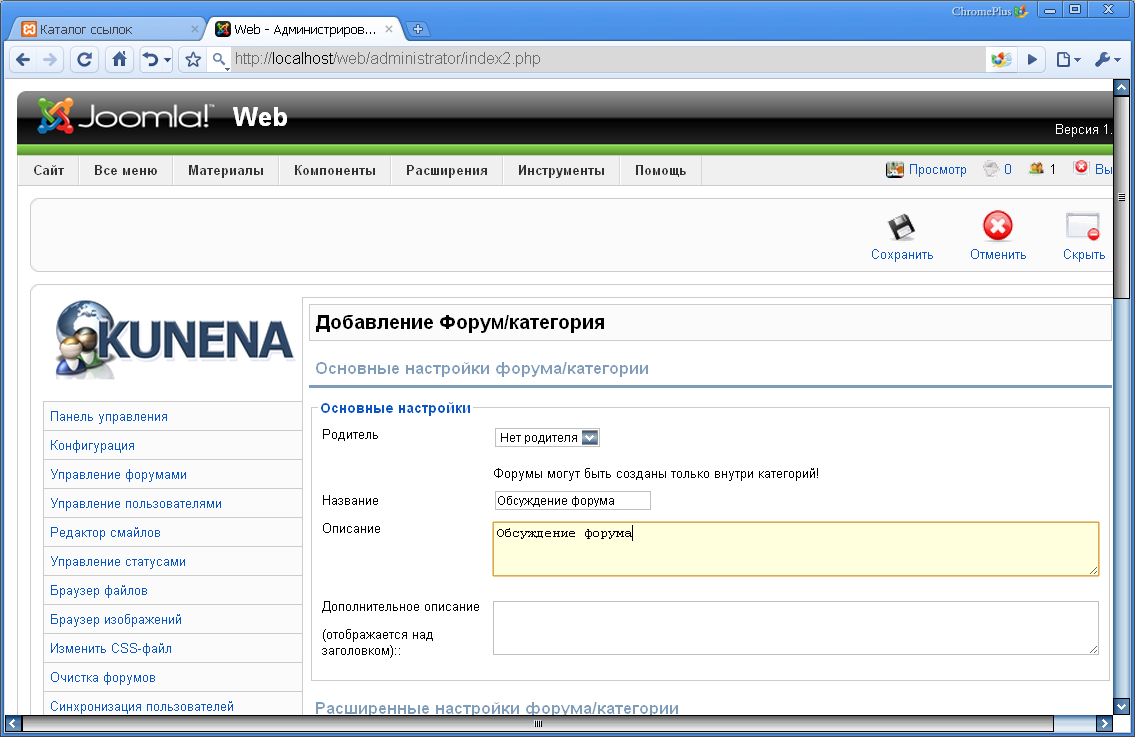The width and height of the screenshot is (1135, 737).
Task: Bookmark page with the star icon
Action: tap(193, 59)
